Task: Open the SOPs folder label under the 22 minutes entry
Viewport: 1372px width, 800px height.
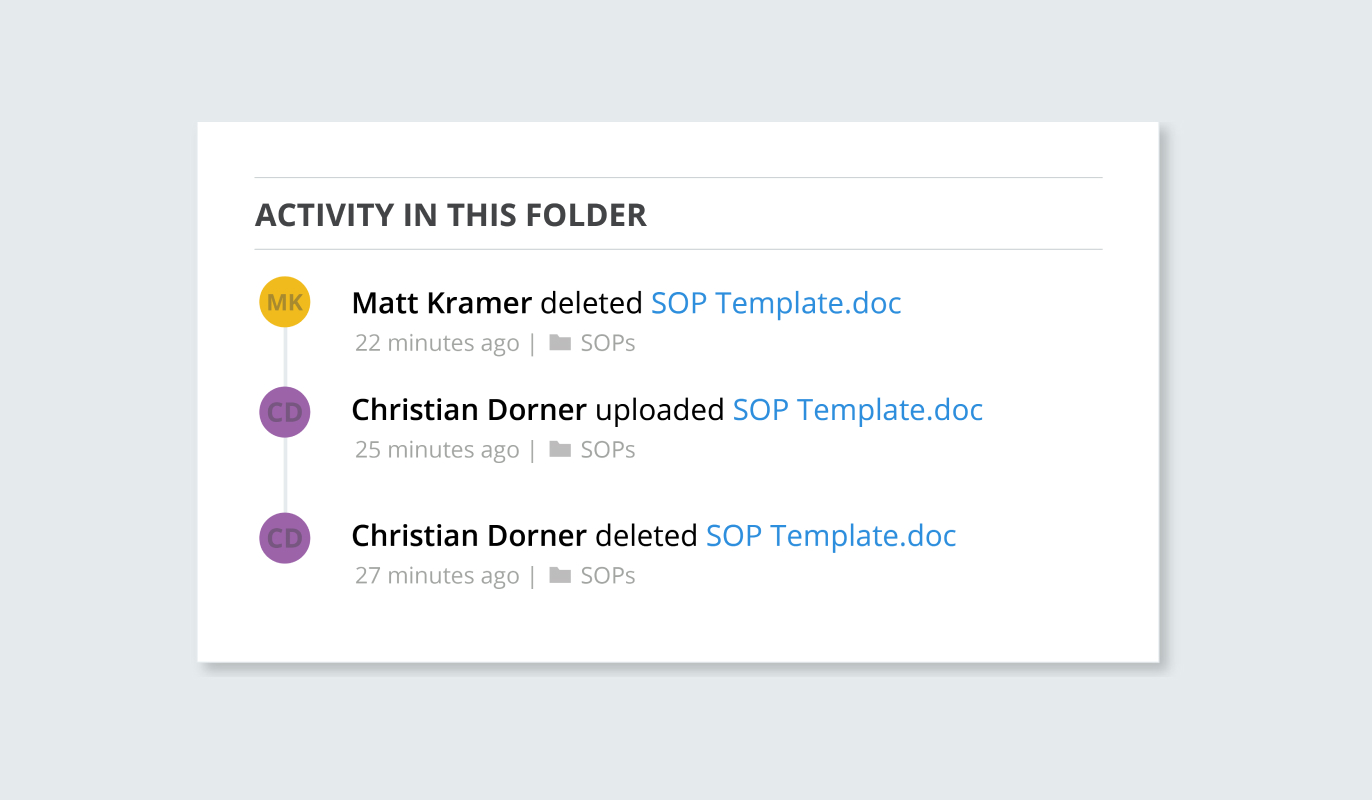Action: point(608,343)
